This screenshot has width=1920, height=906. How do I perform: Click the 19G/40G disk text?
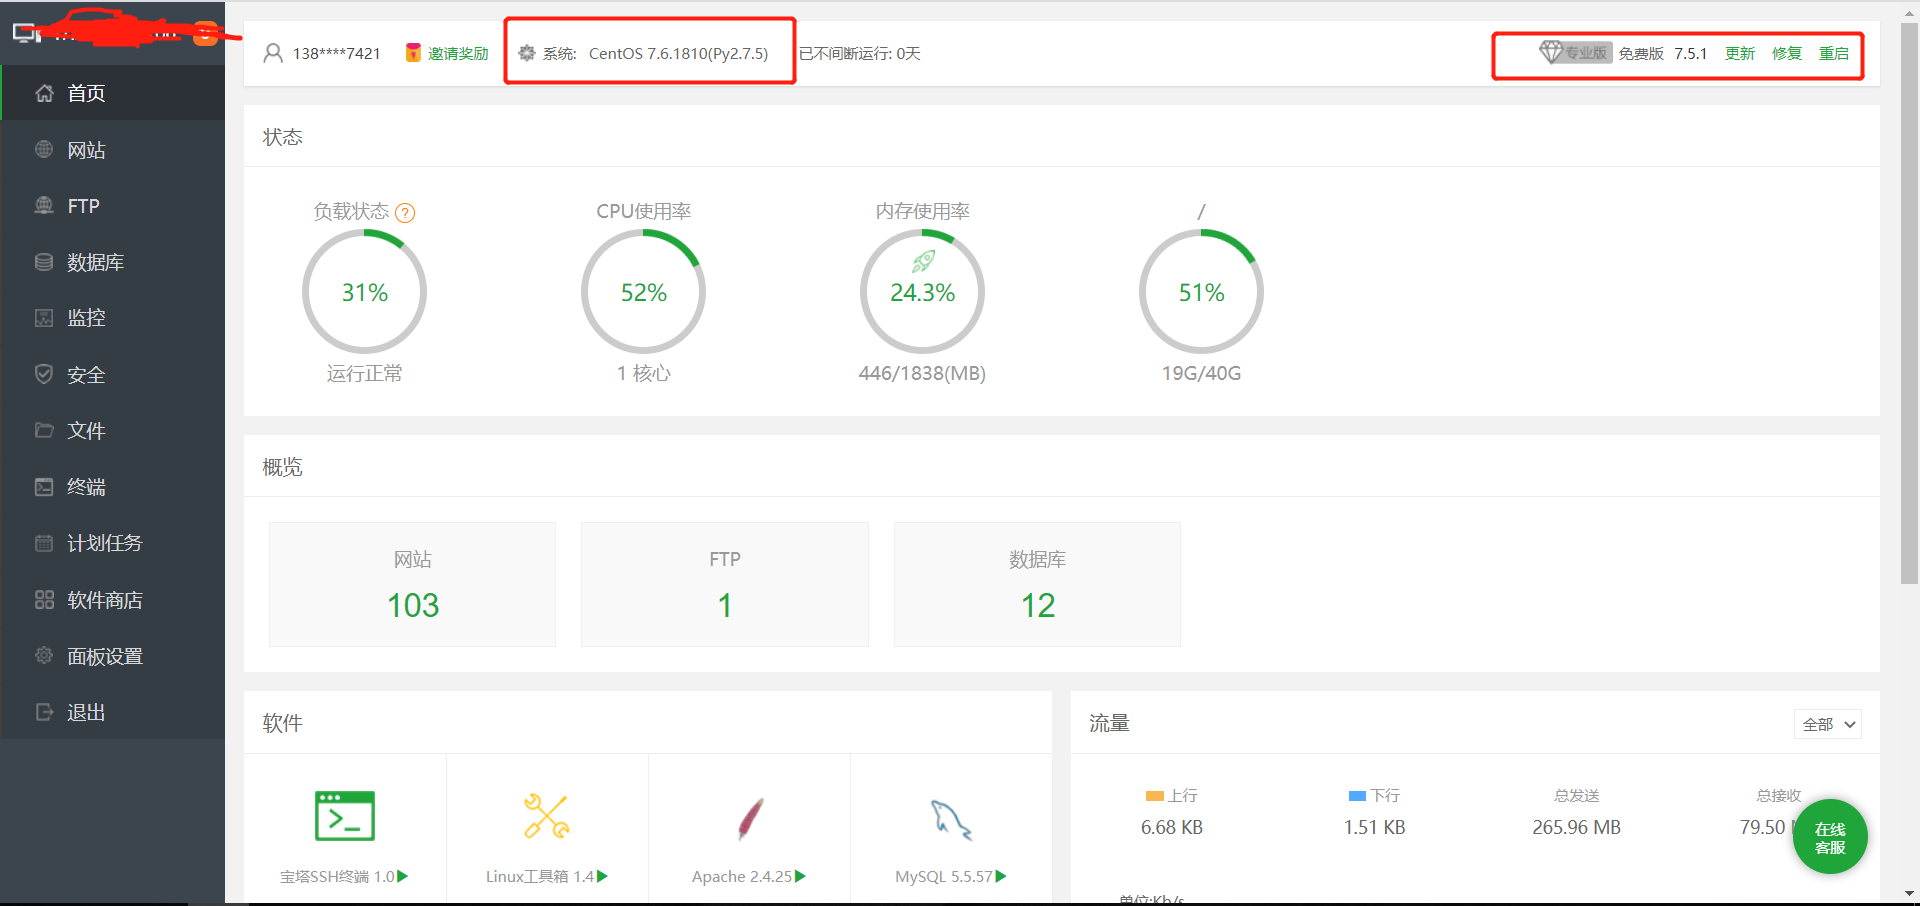pos(1201,373)
